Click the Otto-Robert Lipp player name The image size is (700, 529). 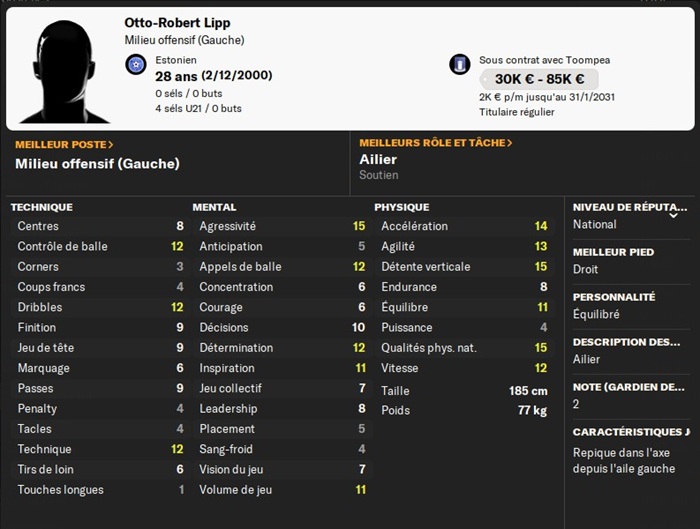pyautogui.click(x=177, y=23)
